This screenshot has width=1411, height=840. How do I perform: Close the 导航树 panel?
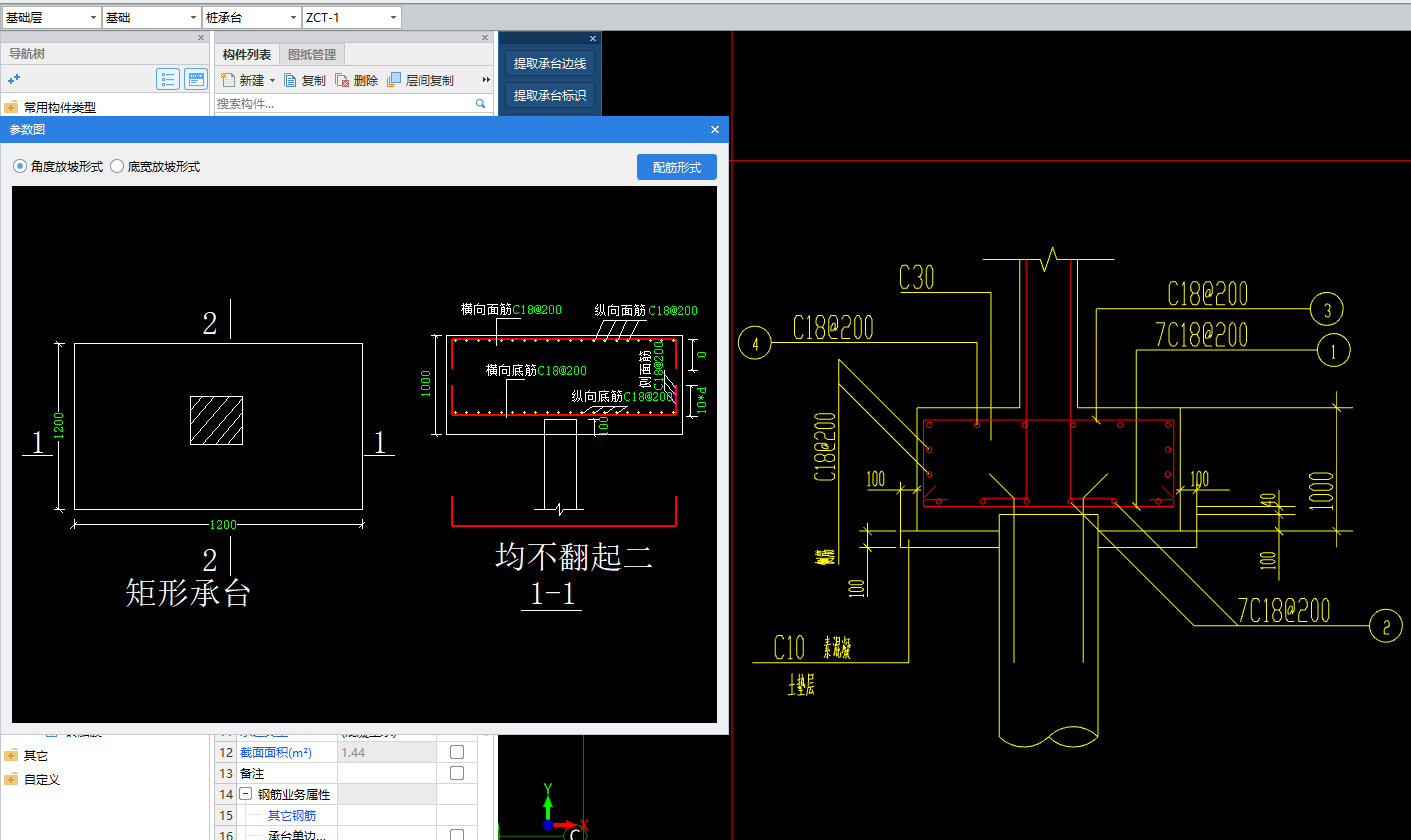click(201, 38)
